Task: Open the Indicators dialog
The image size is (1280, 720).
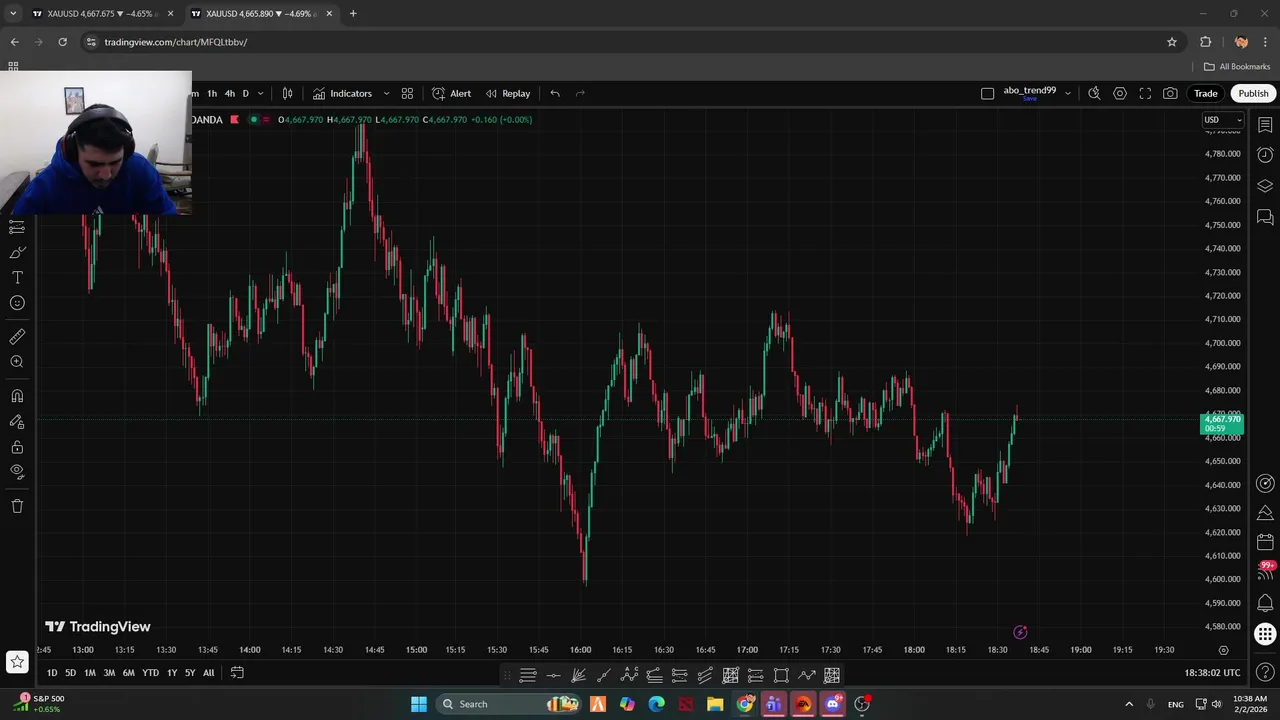Action: pos(342,93)
